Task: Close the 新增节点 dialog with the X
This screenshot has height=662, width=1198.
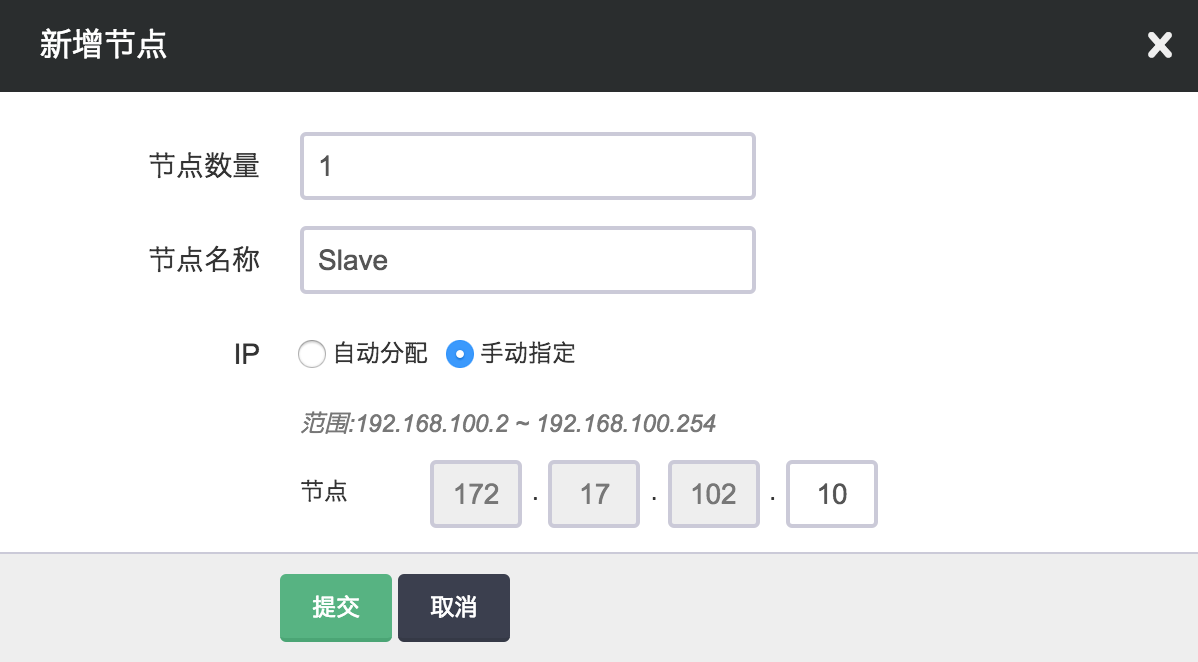Action: (1159, 45)
